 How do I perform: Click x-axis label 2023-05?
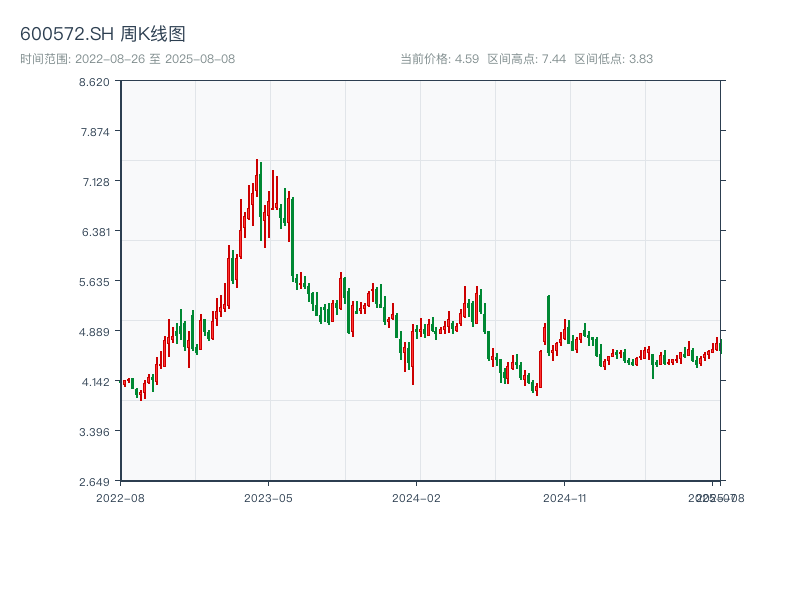[x=268, y=498]
